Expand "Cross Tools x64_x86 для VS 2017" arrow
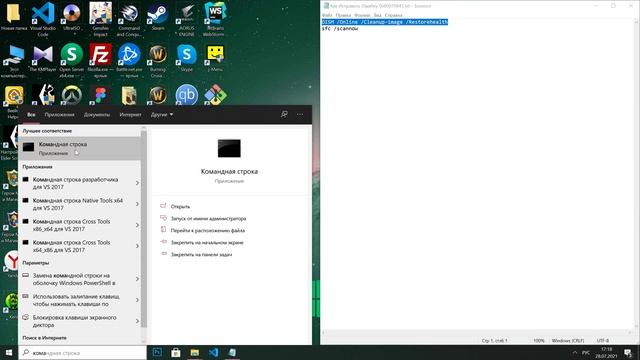The width and height of the screenshot is (640, 360). (137, 246)
